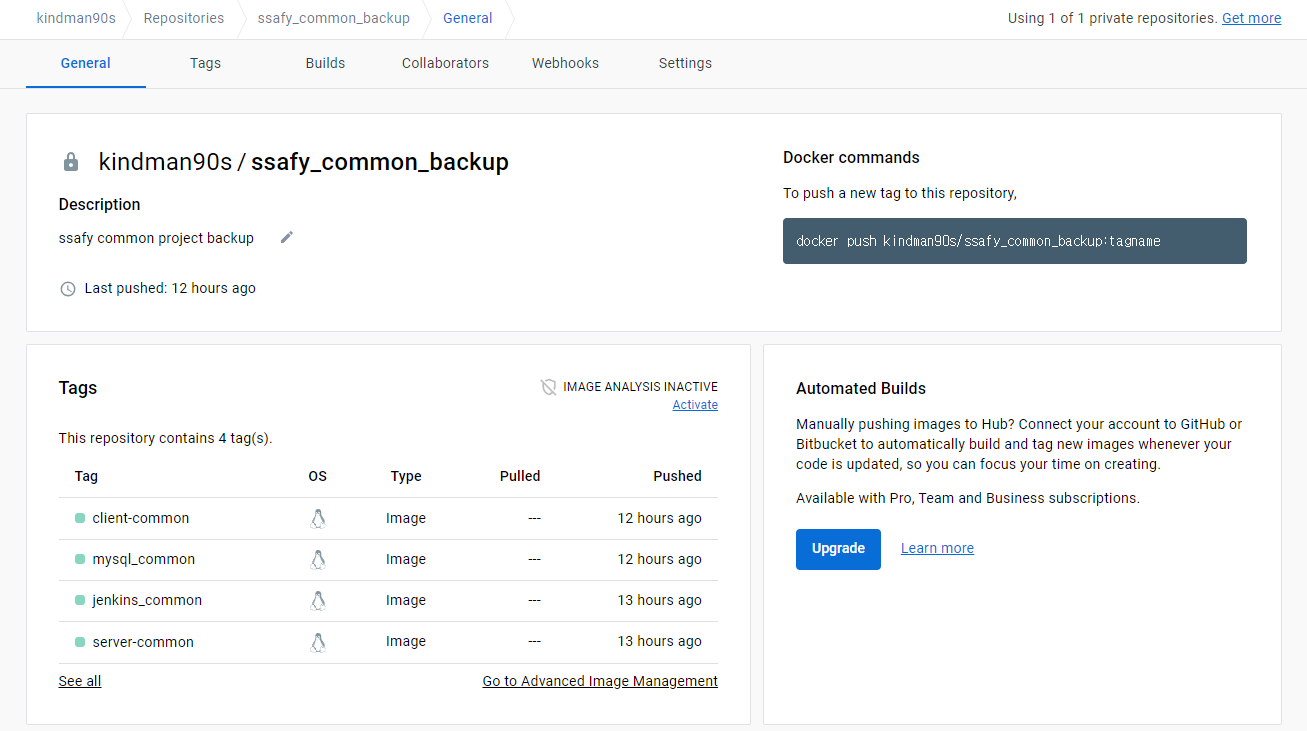Open the Webhooks tab
The width and height of the screenshot is (1307, 731).
point(565,63)
